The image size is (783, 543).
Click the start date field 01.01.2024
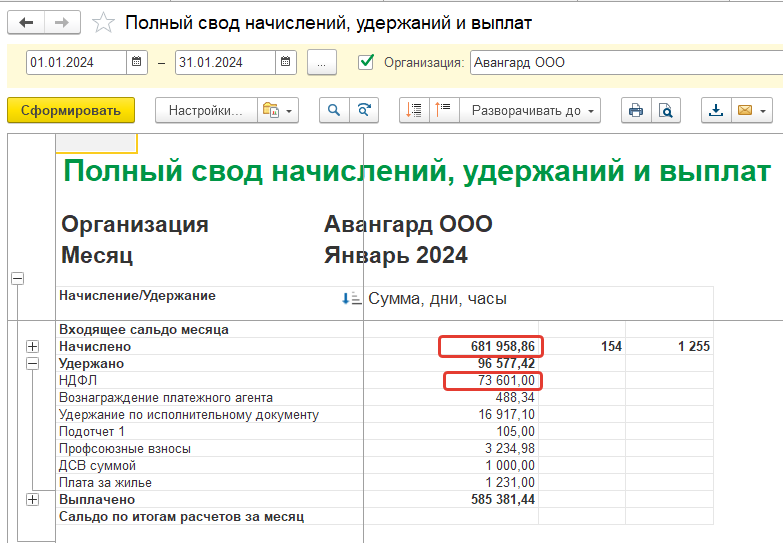[x=76, y=62]
